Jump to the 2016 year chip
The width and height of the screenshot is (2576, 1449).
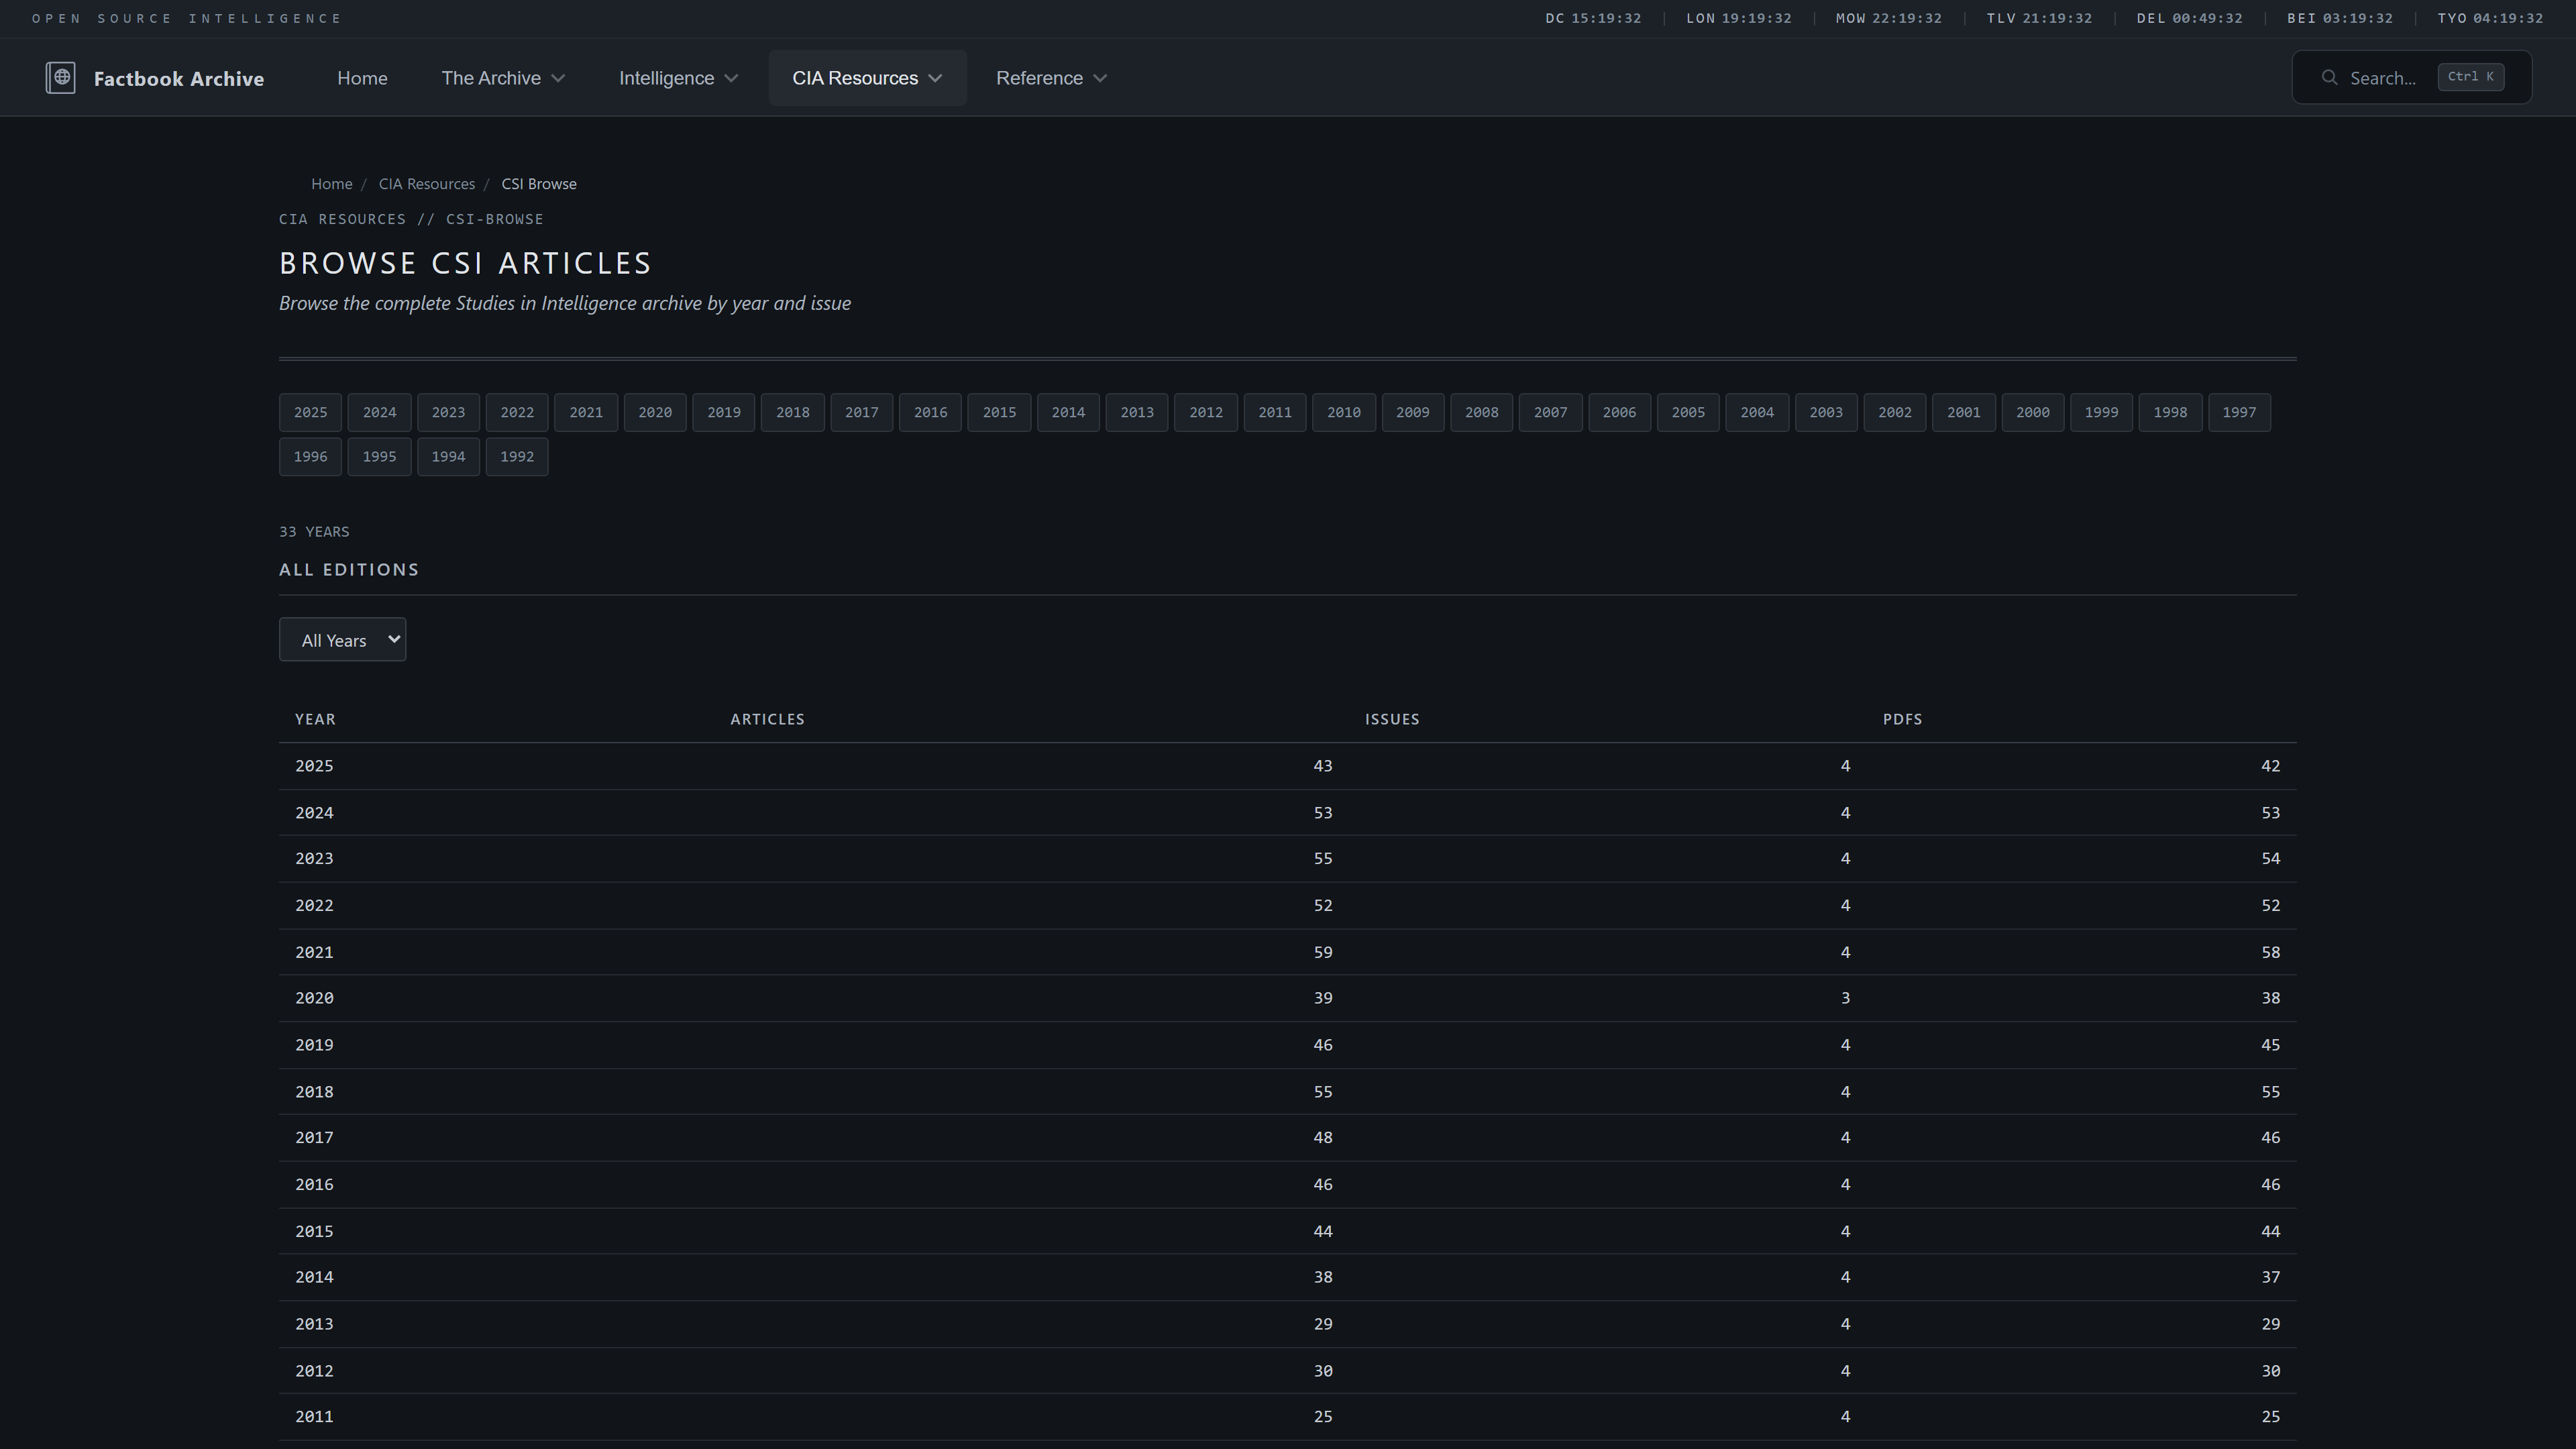[930, 412]
